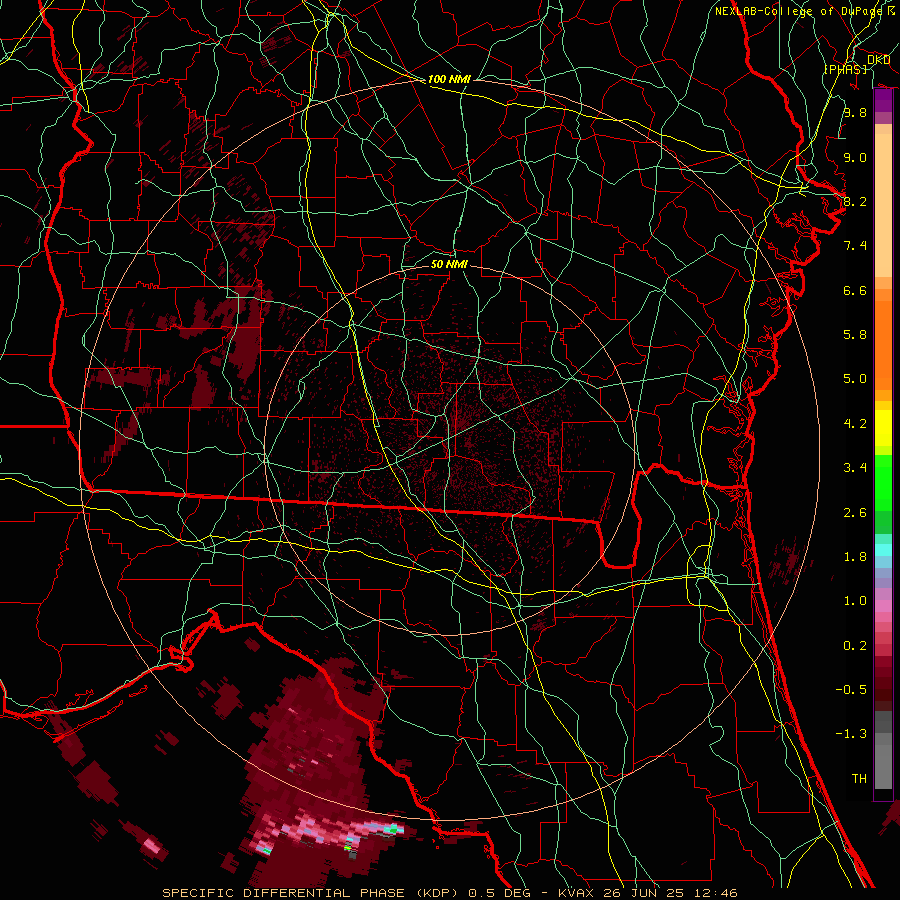
Task: Click the TH threshold legend label
Action: click(x=859, y=779)
